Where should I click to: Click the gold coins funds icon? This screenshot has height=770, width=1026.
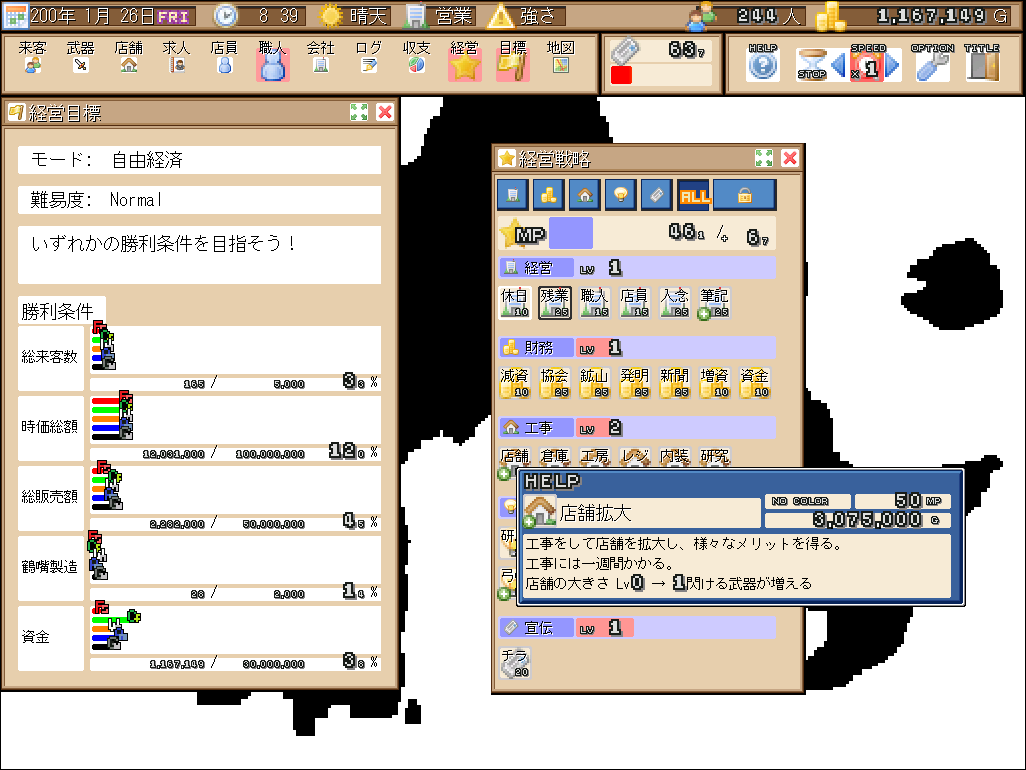(830, 16)
